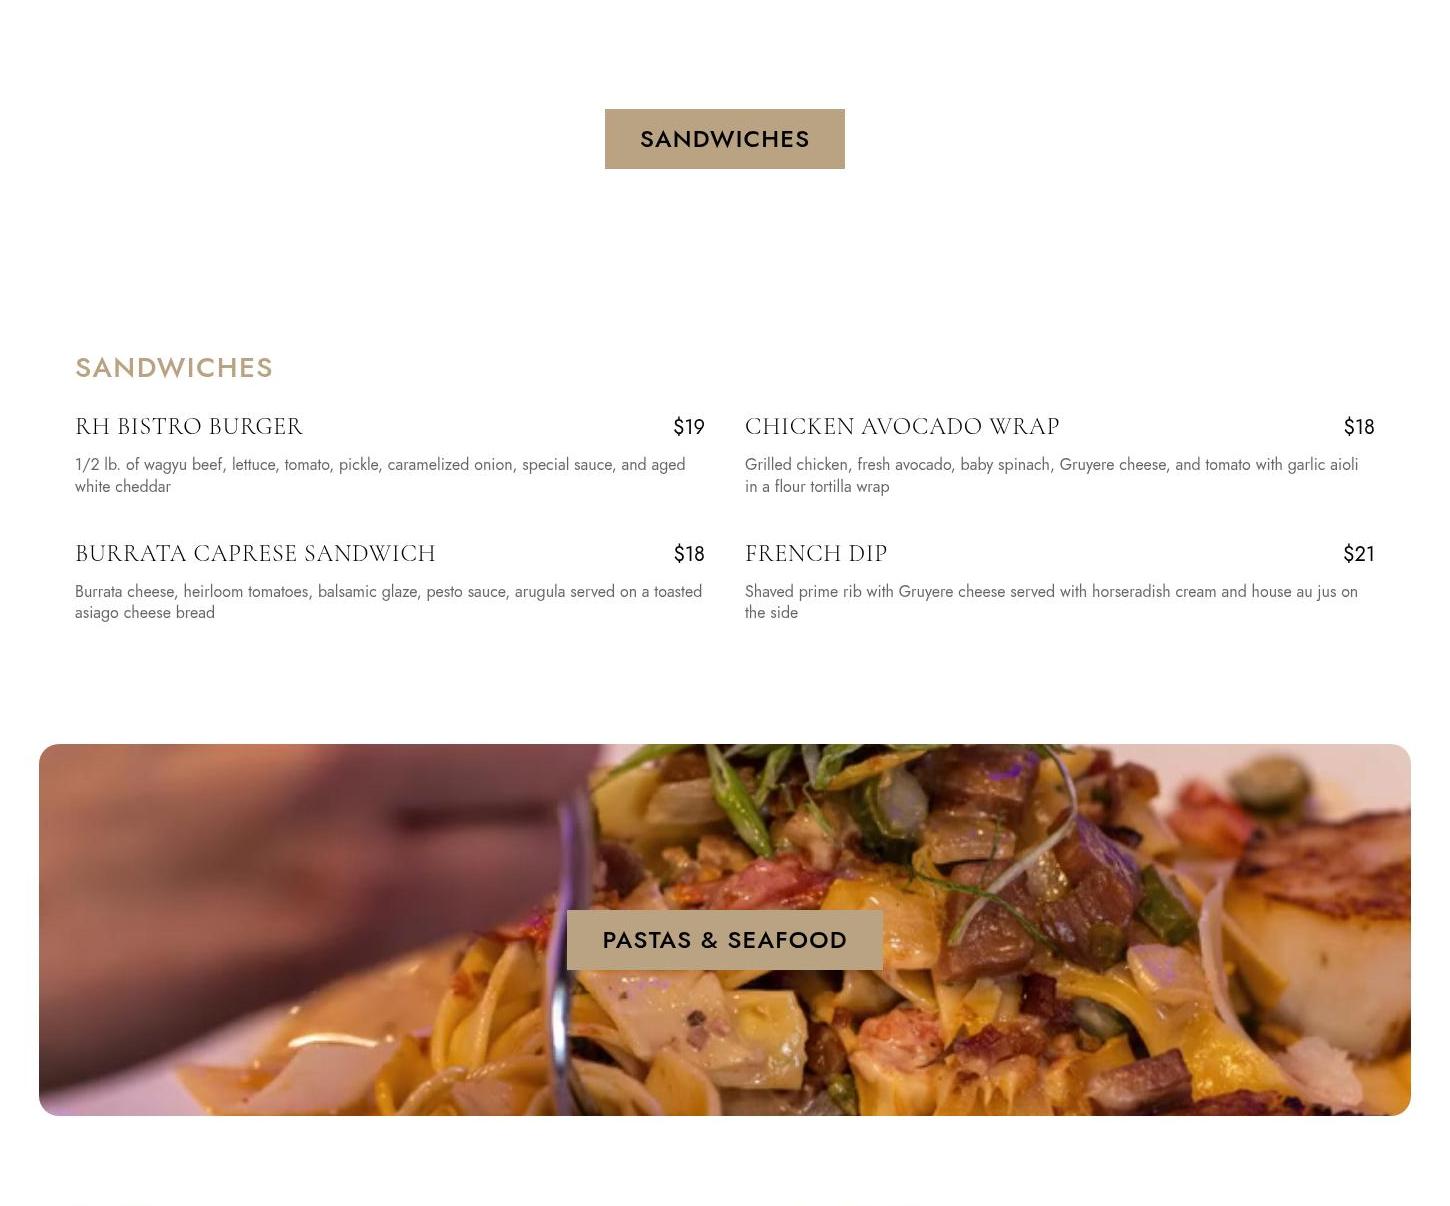This screenshot has height=1206, width=1450.
Task: Click the Chicken Avocado Wrap $18 price
Action: 1359,427
